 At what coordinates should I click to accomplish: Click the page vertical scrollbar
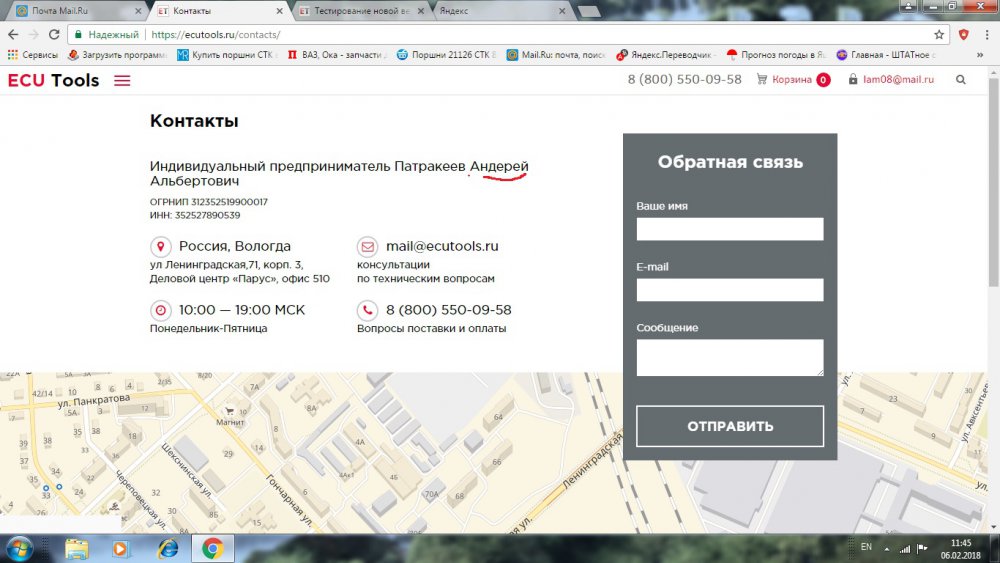[994, 183]
